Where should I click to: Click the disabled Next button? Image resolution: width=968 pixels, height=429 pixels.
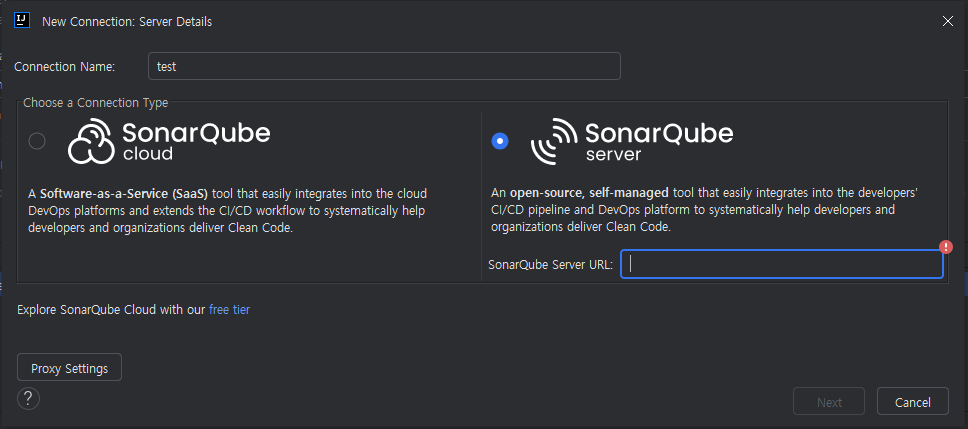click(x=829, y=402)
